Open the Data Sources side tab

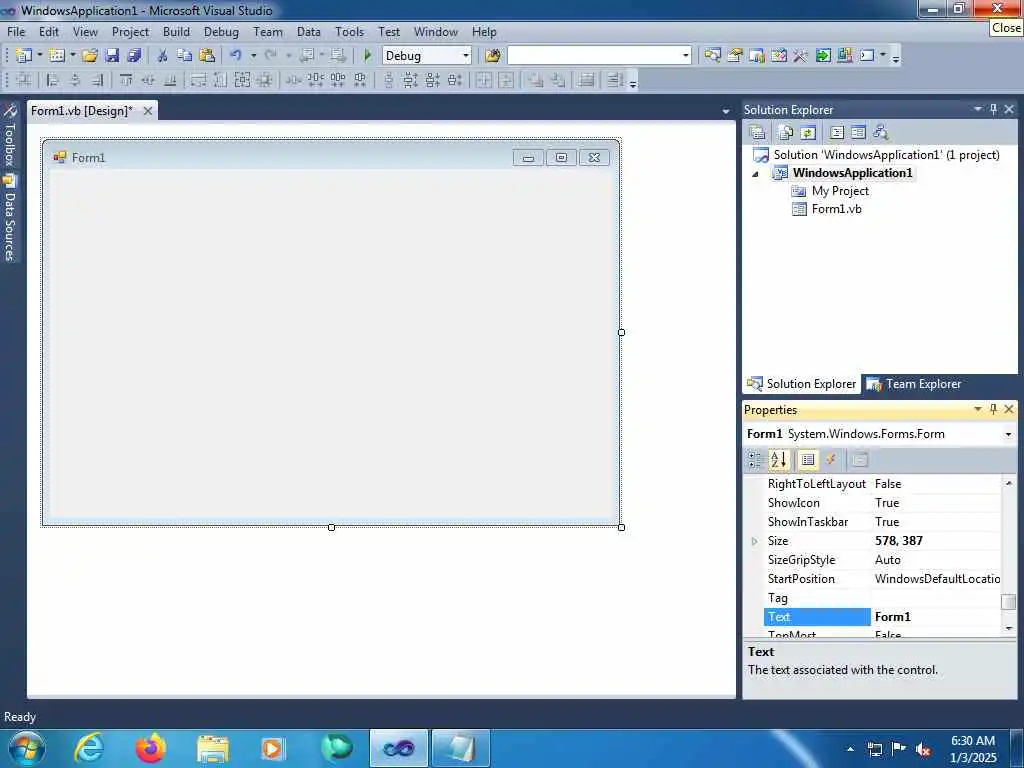click(x=10, y=218)
